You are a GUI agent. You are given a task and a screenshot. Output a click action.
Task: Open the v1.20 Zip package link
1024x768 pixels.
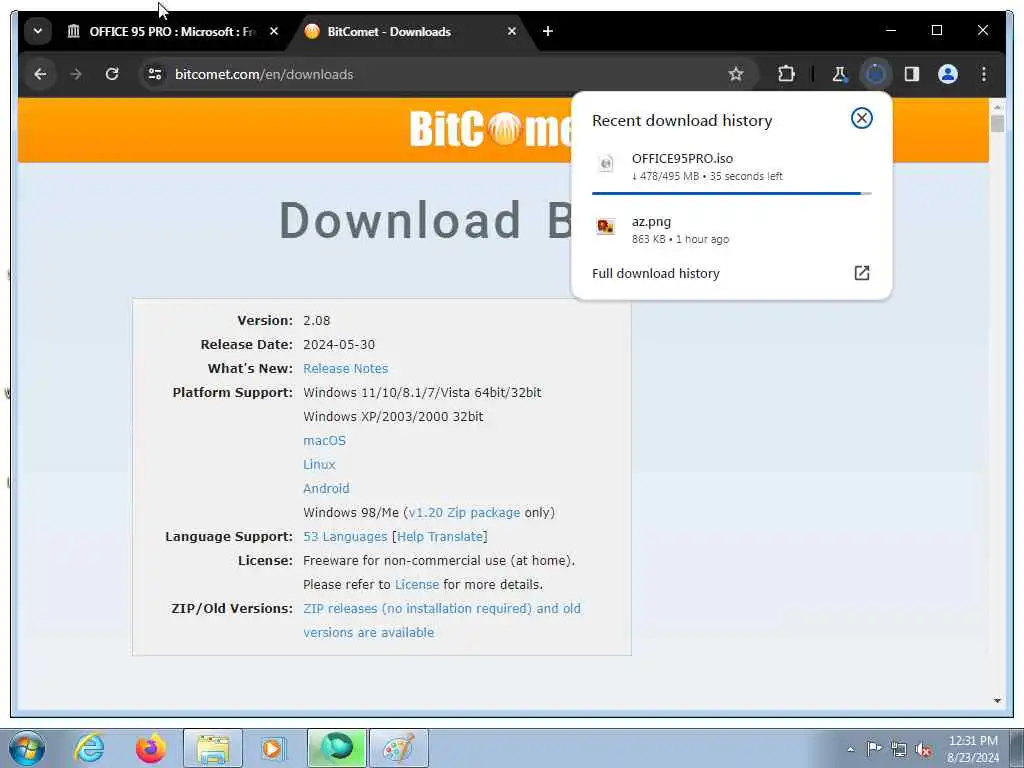coord(464,513)
